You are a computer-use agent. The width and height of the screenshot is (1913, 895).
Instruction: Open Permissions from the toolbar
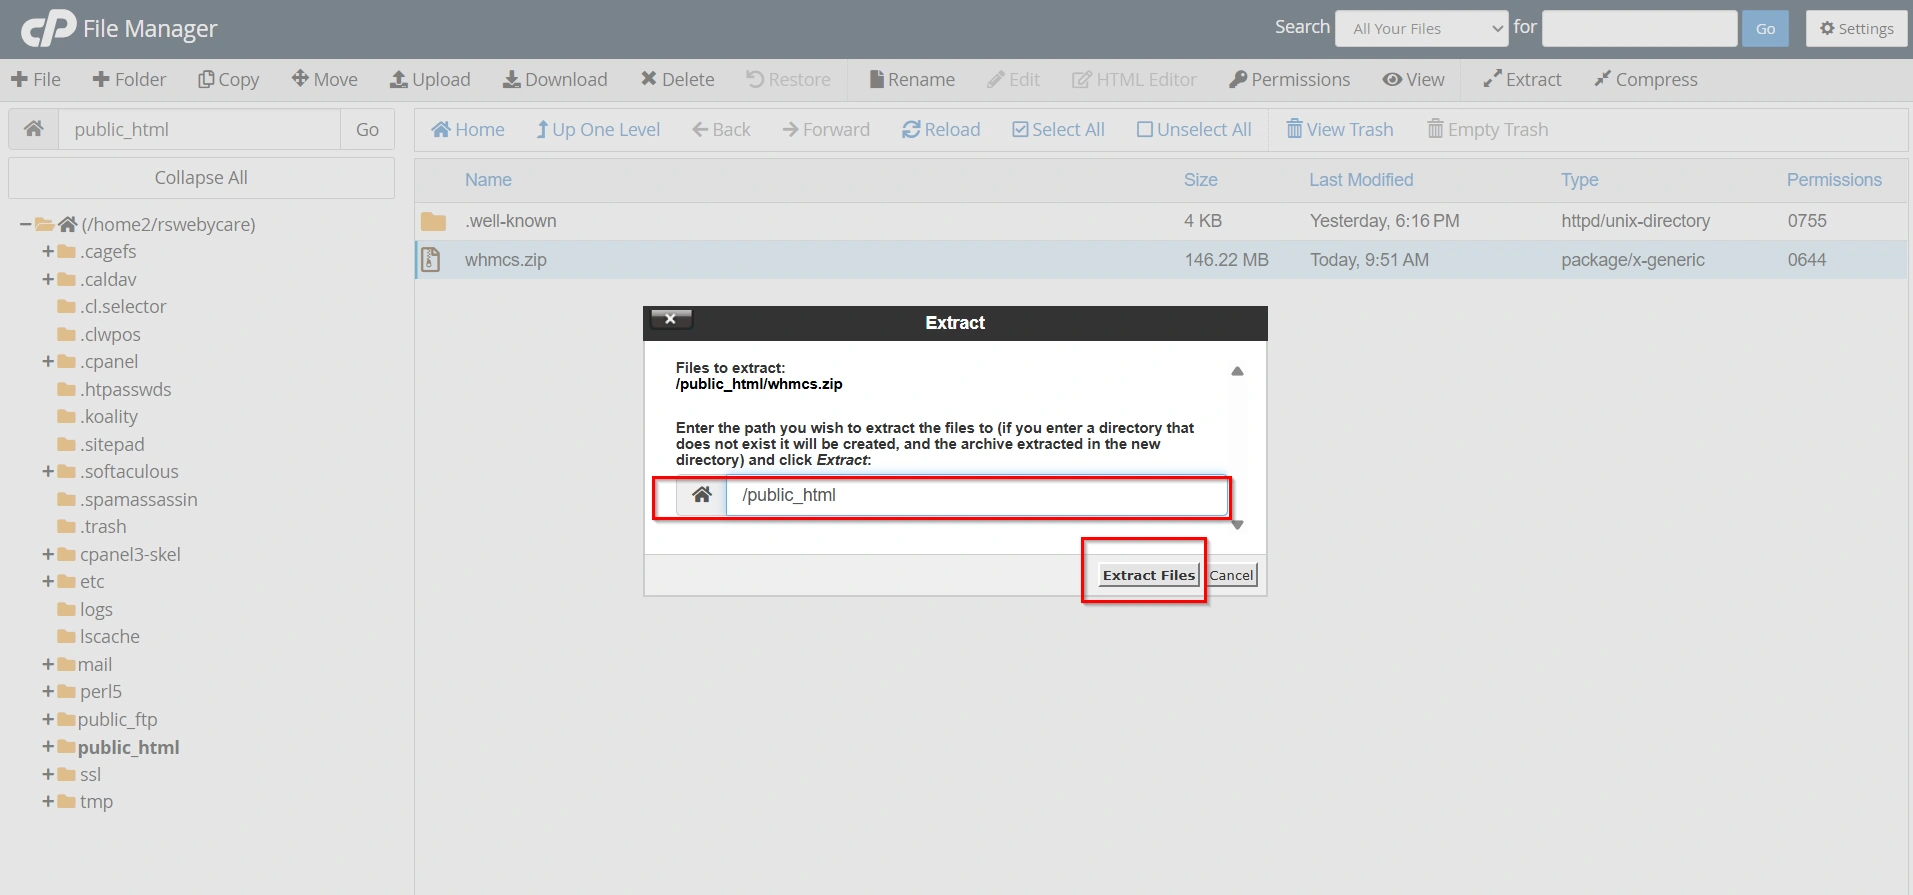pyautogui.click(x=1290, y=79)
